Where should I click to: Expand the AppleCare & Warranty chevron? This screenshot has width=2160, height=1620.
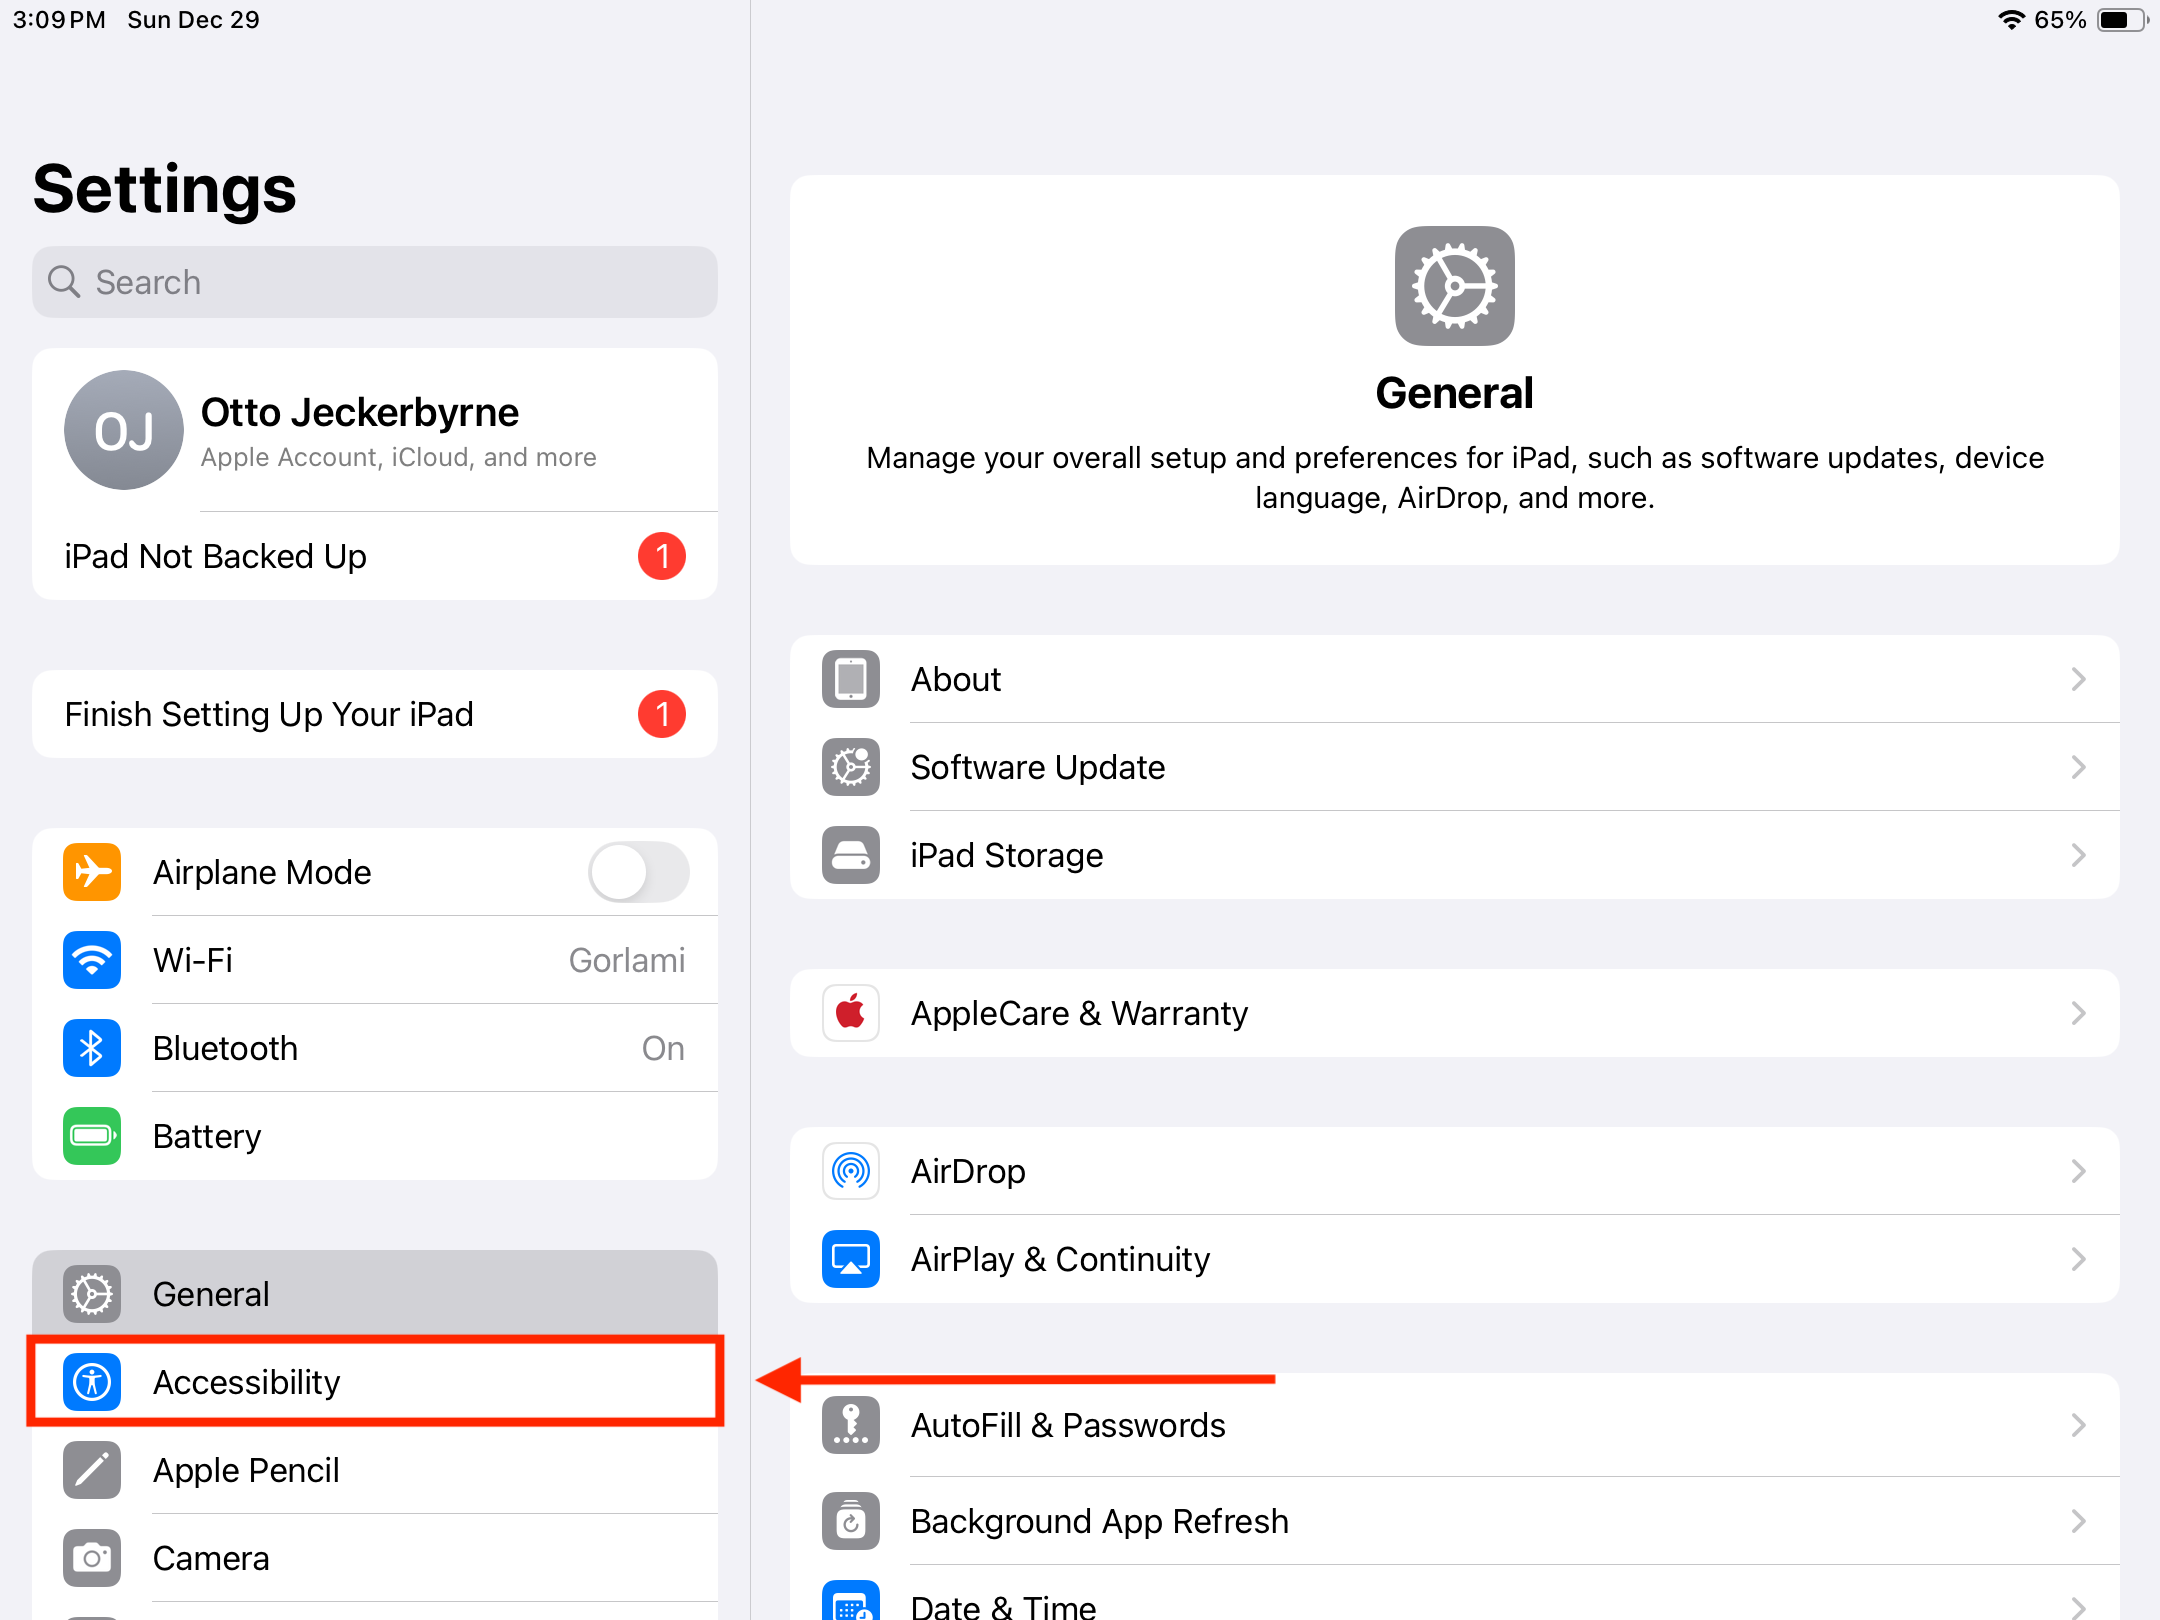pyautogui.click(x=2079, y=1013)
